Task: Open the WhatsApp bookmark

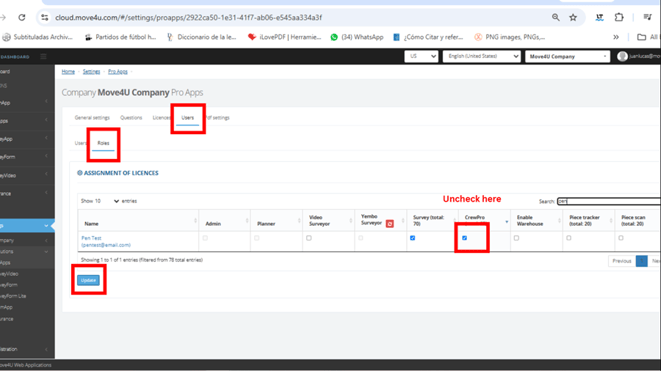Action: point(357,37)
